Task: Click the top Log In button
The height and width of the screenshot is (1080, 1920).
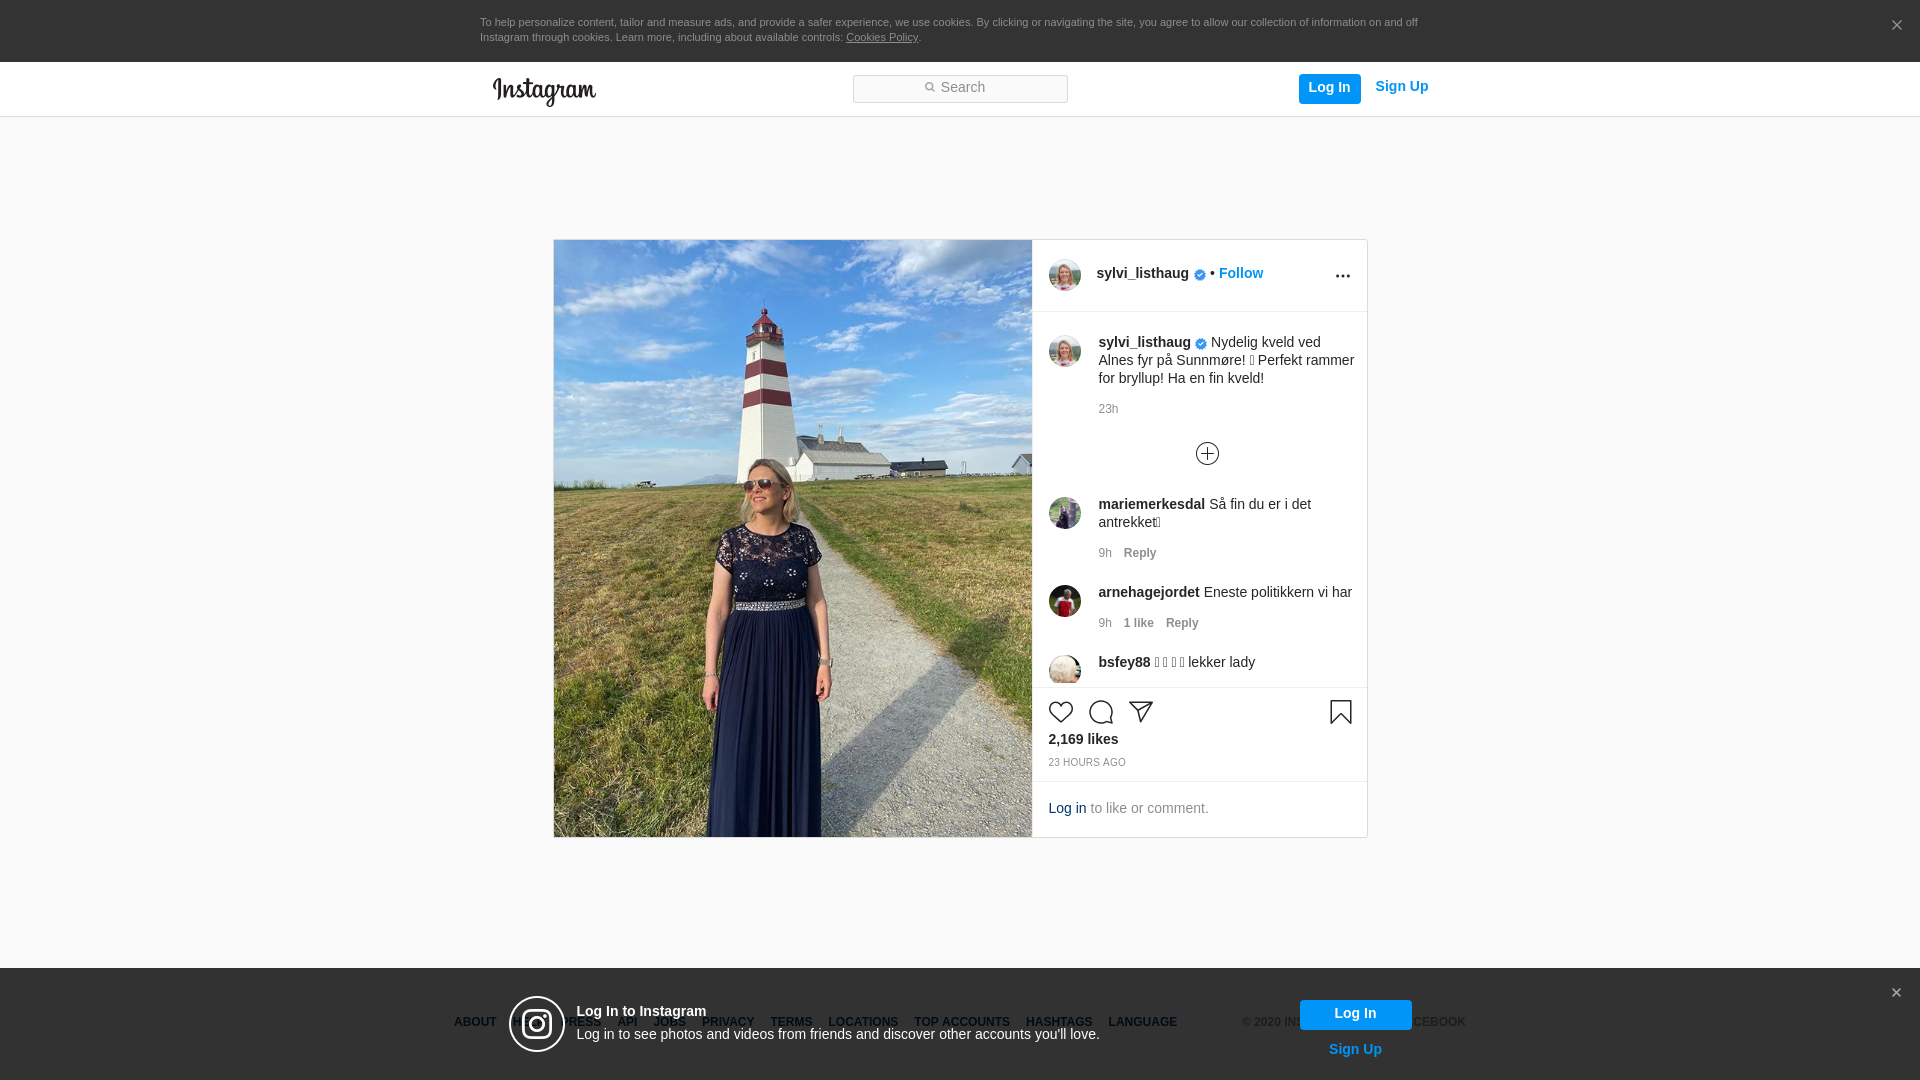Action: pyautogui.click(x=1329, y=88)
